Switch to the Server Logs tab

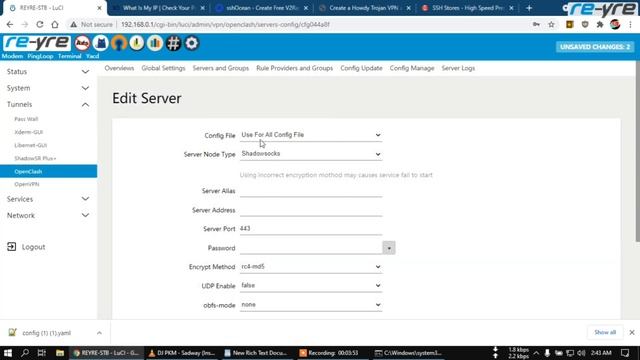click(x=458, y=68)
